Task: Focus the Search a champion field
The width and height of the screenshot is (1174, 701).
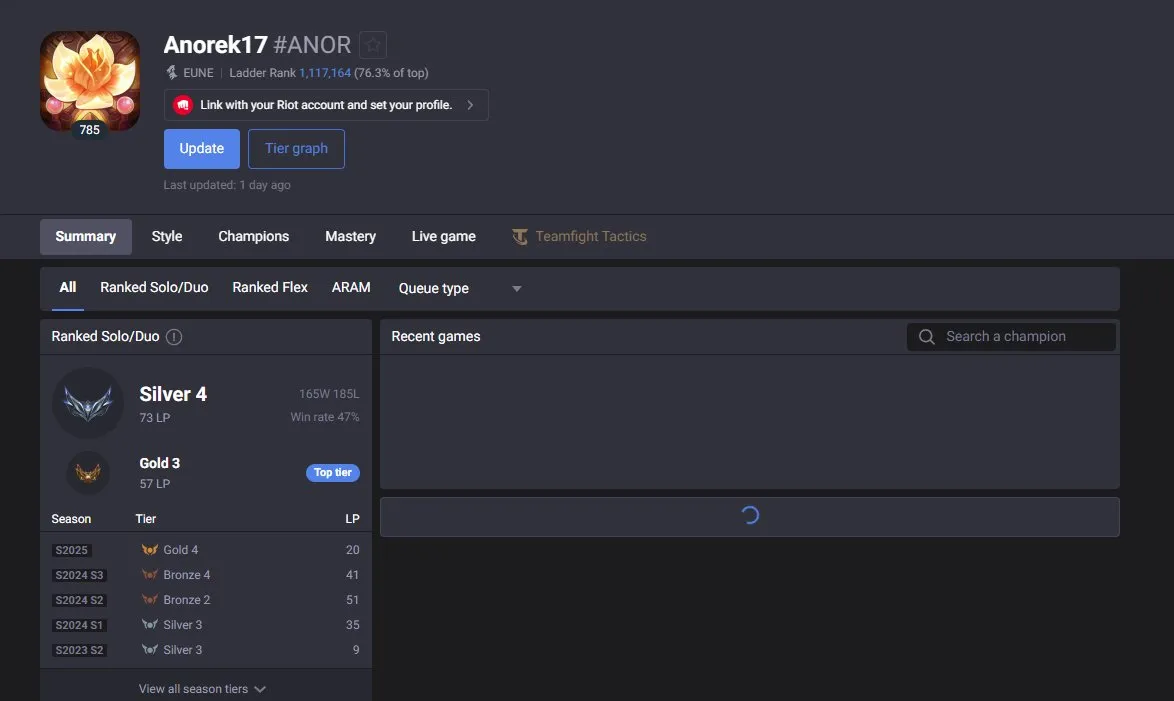Action: tap(1012, 337)
